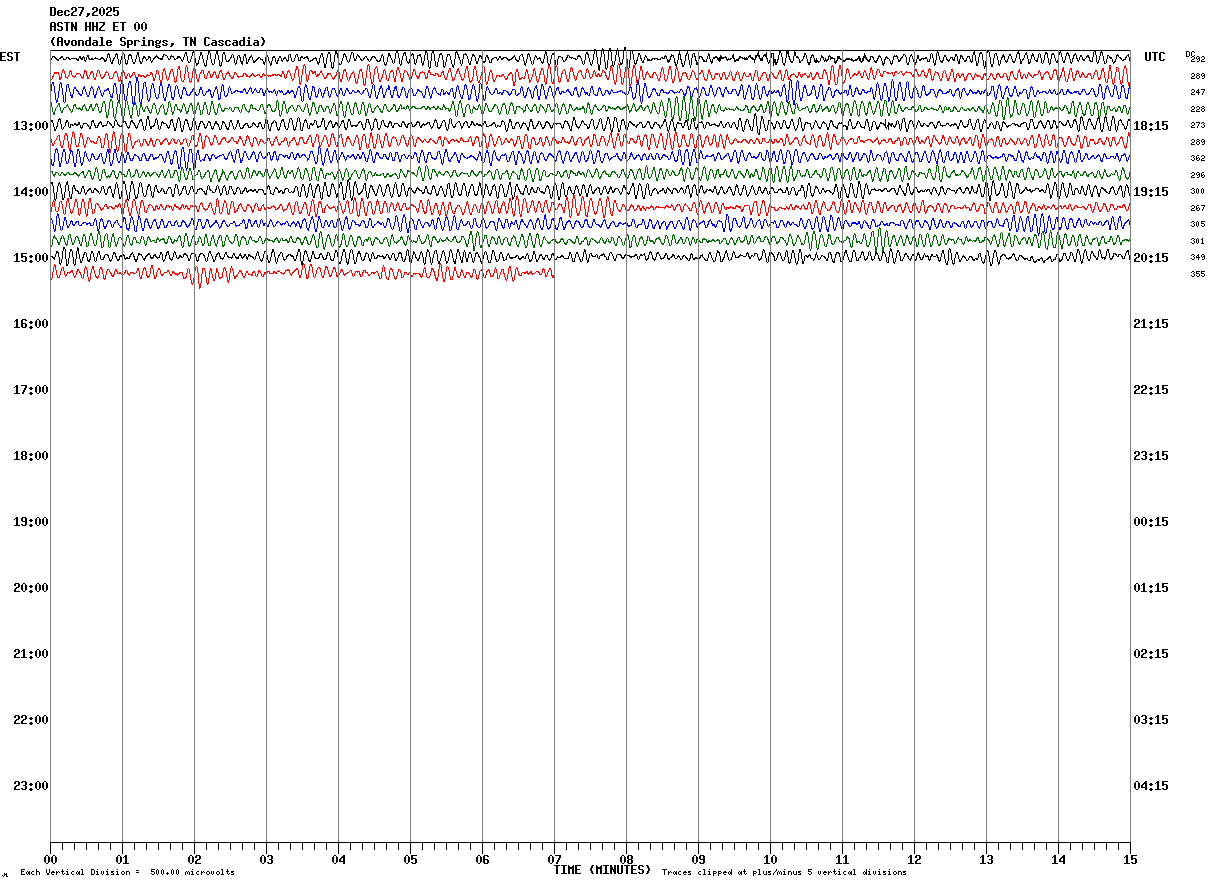The height and width of the screenshot is (886, 1210).
Task: Click the Dec27,2025 date header
Action: coord(84,12)
